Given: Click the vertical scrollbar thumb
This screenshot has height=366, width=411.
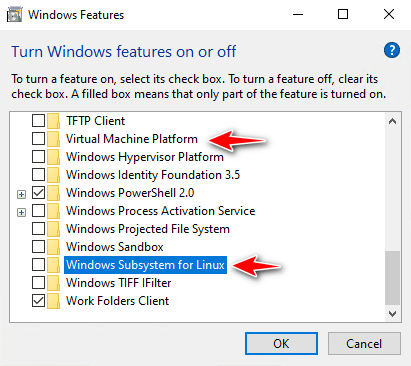Looking at the screenshot, I should point(392,278).
